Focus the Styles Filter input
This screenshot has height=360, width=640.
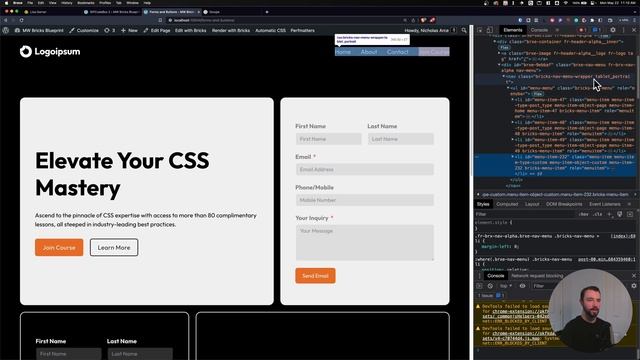coord(524,214)
